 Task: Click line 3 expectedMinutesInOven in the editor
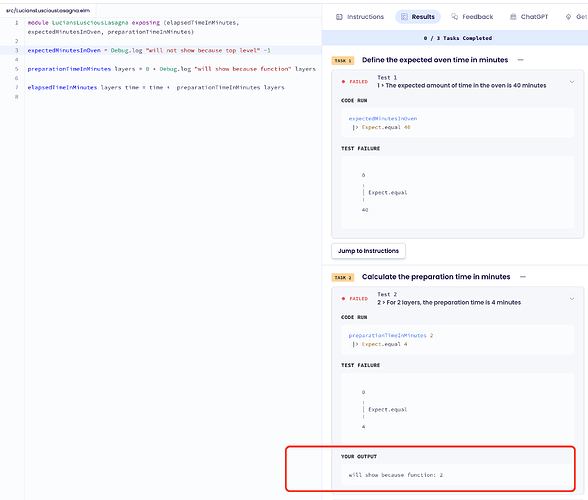[64, 50]
